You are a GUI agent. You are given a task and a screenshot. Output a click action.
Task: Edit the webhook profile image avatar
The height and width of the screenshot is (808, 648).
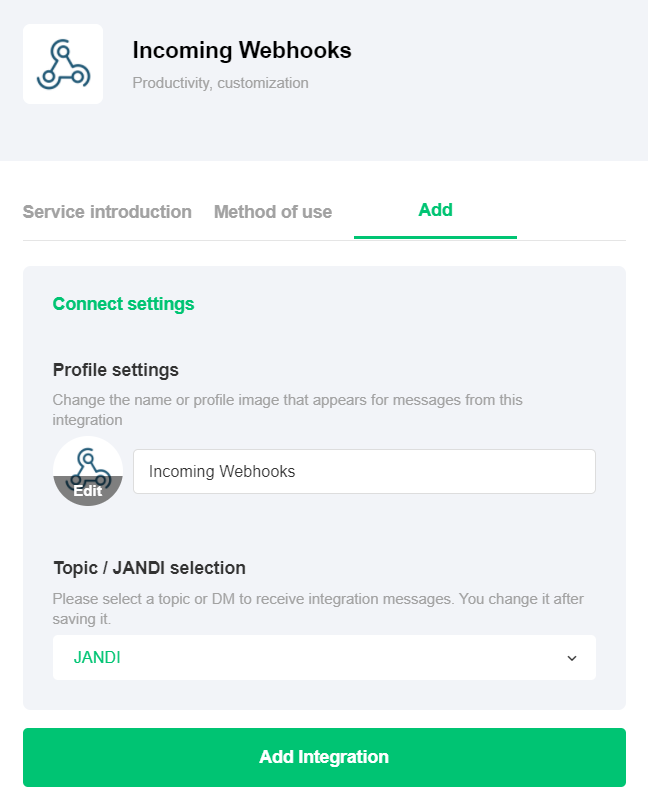coord(88,470)
